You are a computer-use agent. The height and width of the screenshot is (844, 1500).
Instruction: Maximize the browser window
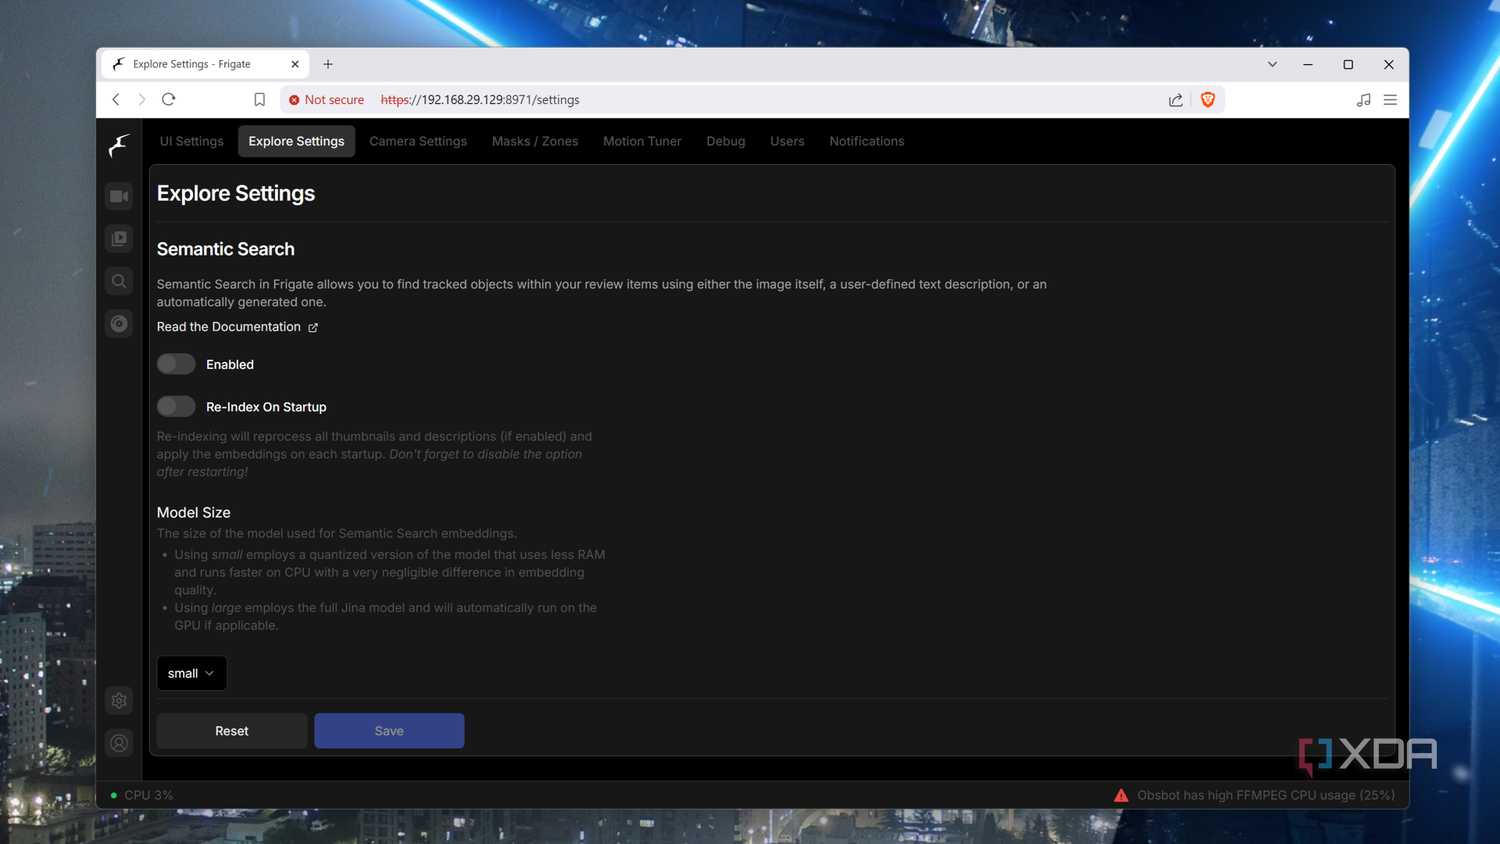(x=1348, y=64)
